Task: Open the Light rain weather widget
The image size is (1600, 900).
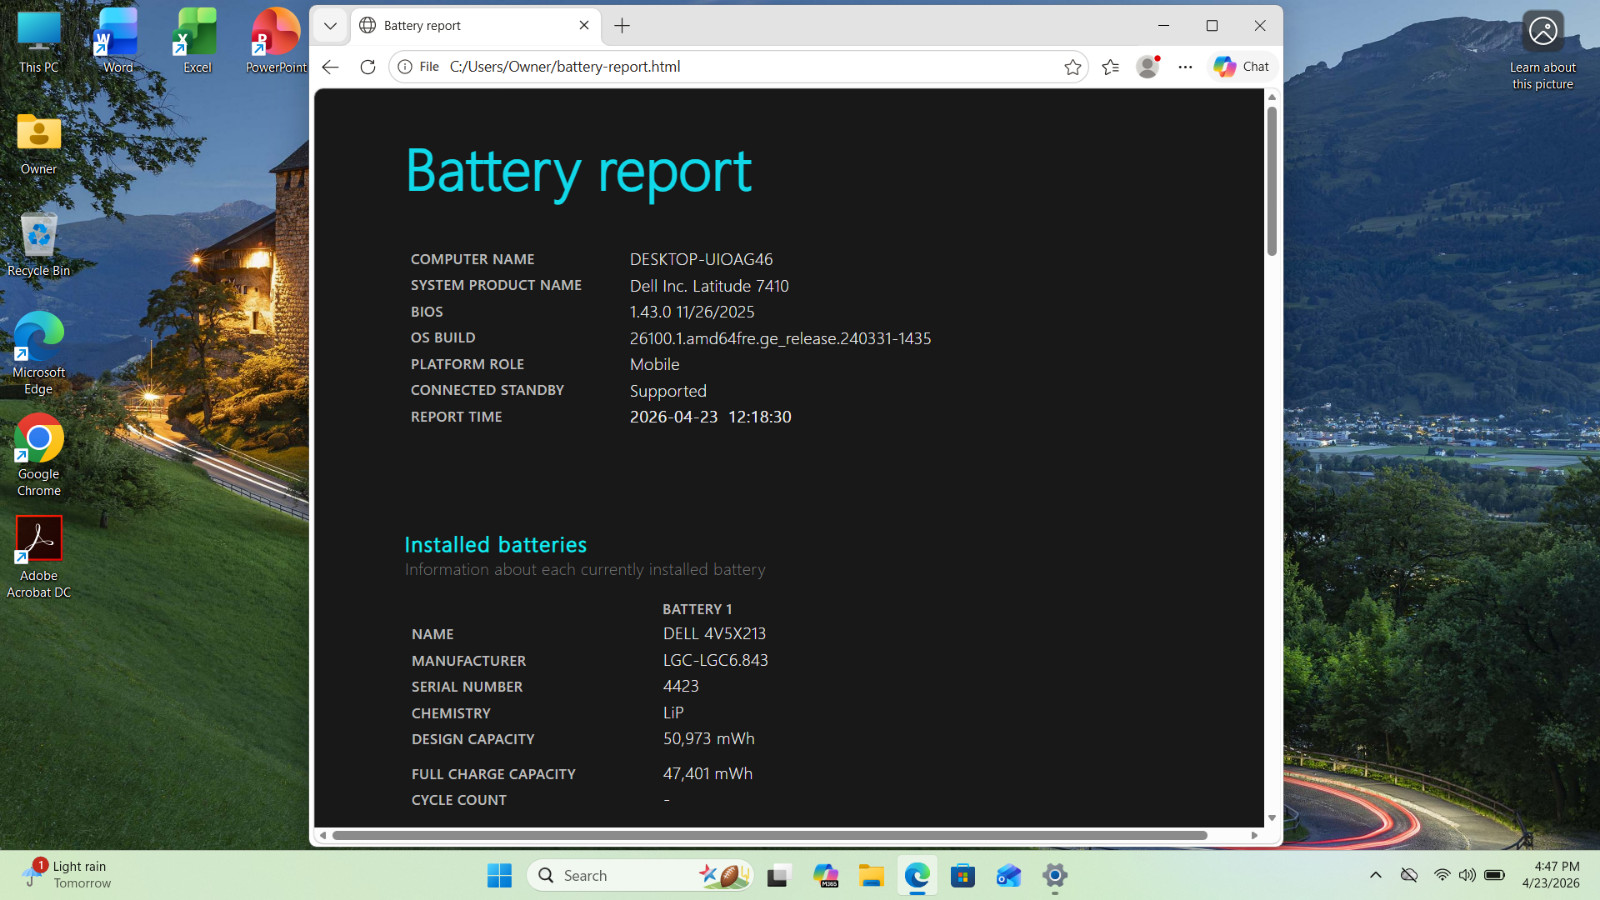Action: pos(68,875)
